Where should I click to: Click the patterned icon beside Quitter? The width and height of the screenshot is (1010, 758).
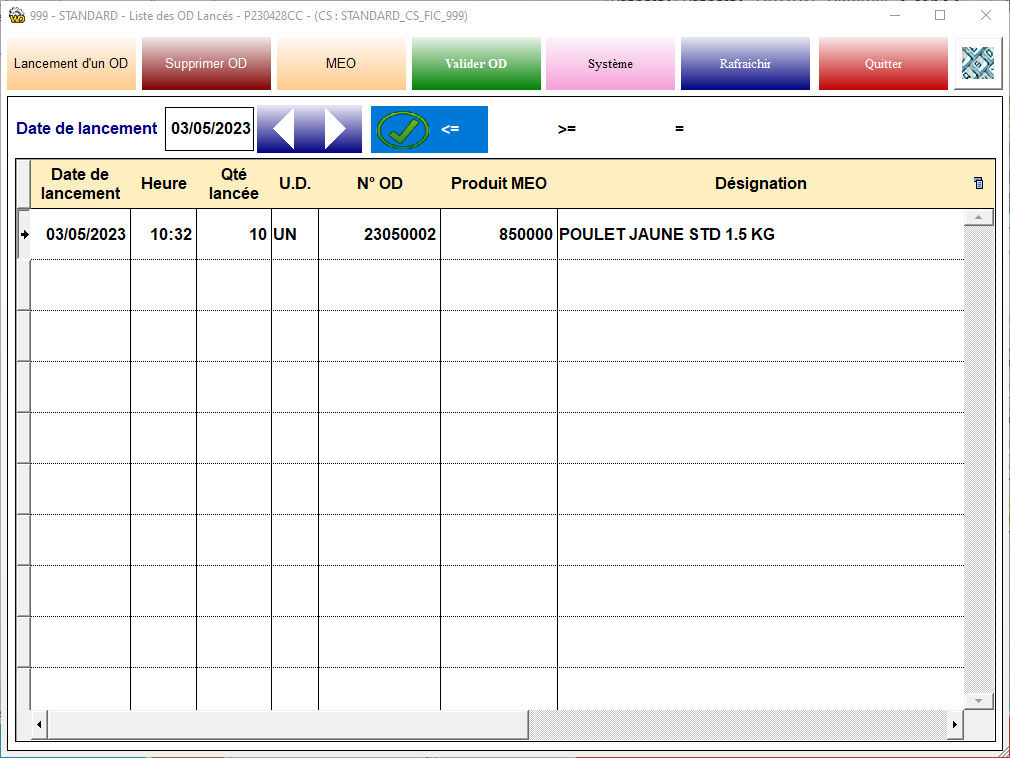(x=977, y=64)
